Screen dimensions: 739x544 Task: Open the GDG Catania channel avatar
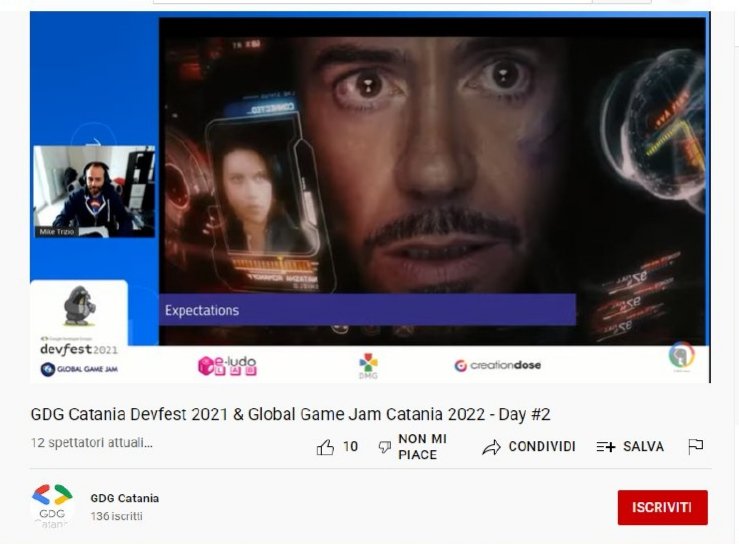[52, 507]
